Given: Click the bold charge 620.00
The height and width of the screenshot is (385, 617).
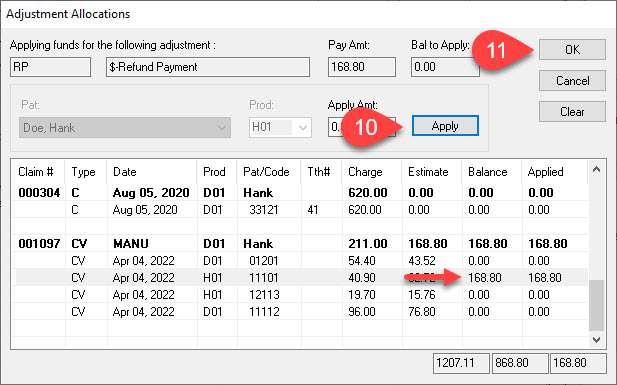Looking at the screenshot, I should pyautogui.click(x=368, y=193).
